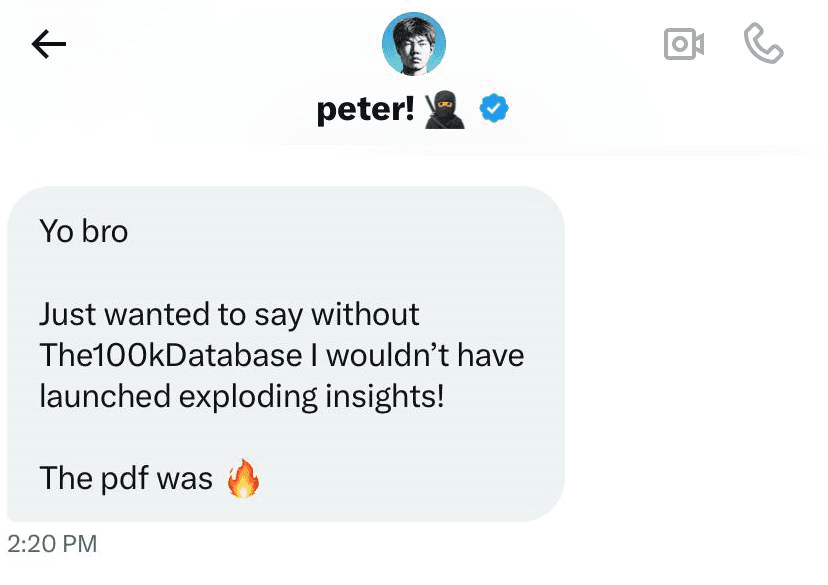Click the blue verified badge
The width and height of the screenshot is (828, 585).
494,109
